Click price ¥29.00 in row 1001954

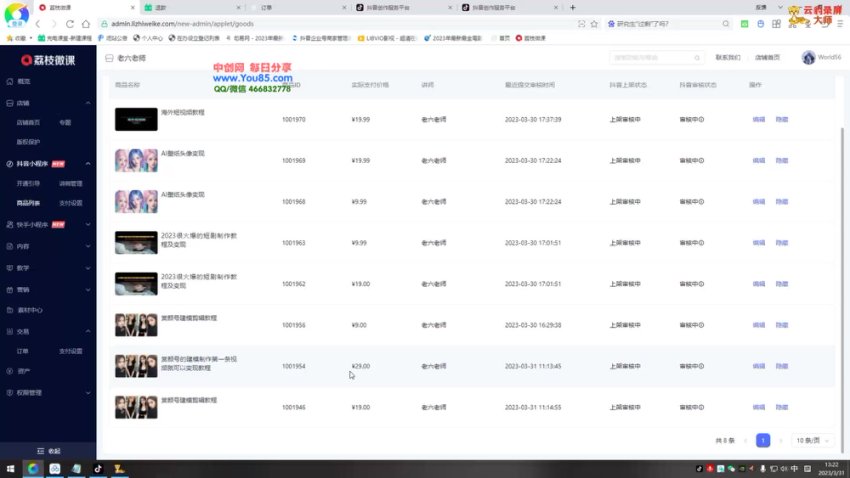(x=360, y=366)
